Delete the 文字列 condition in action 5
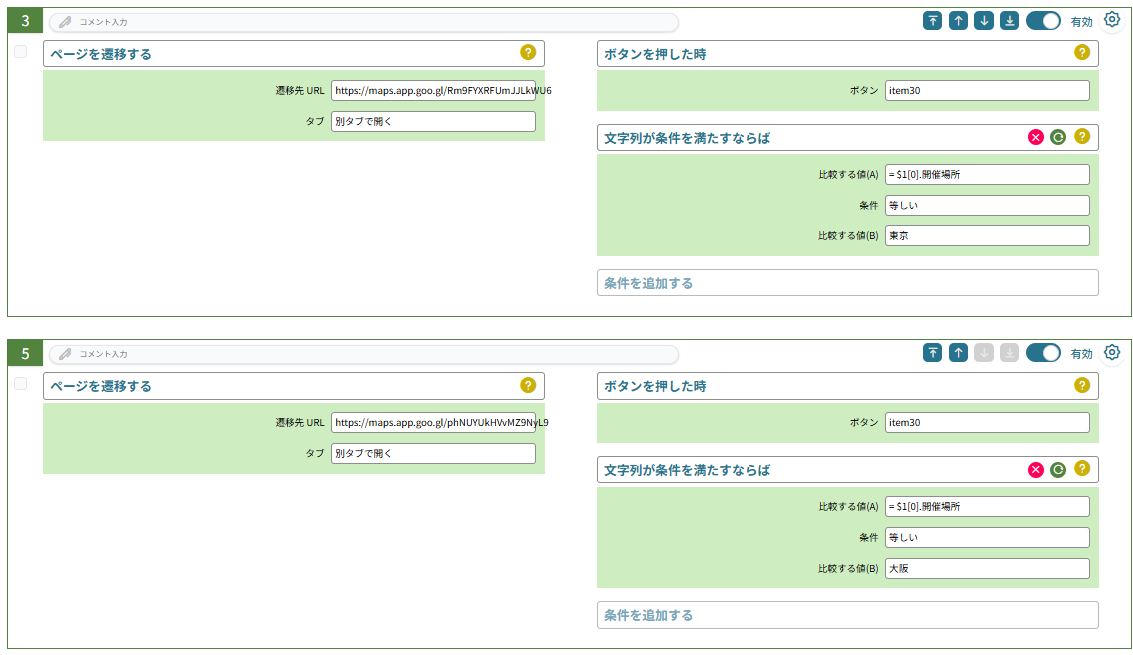The image size is (1133, 655). click(x=1035, y=470)
